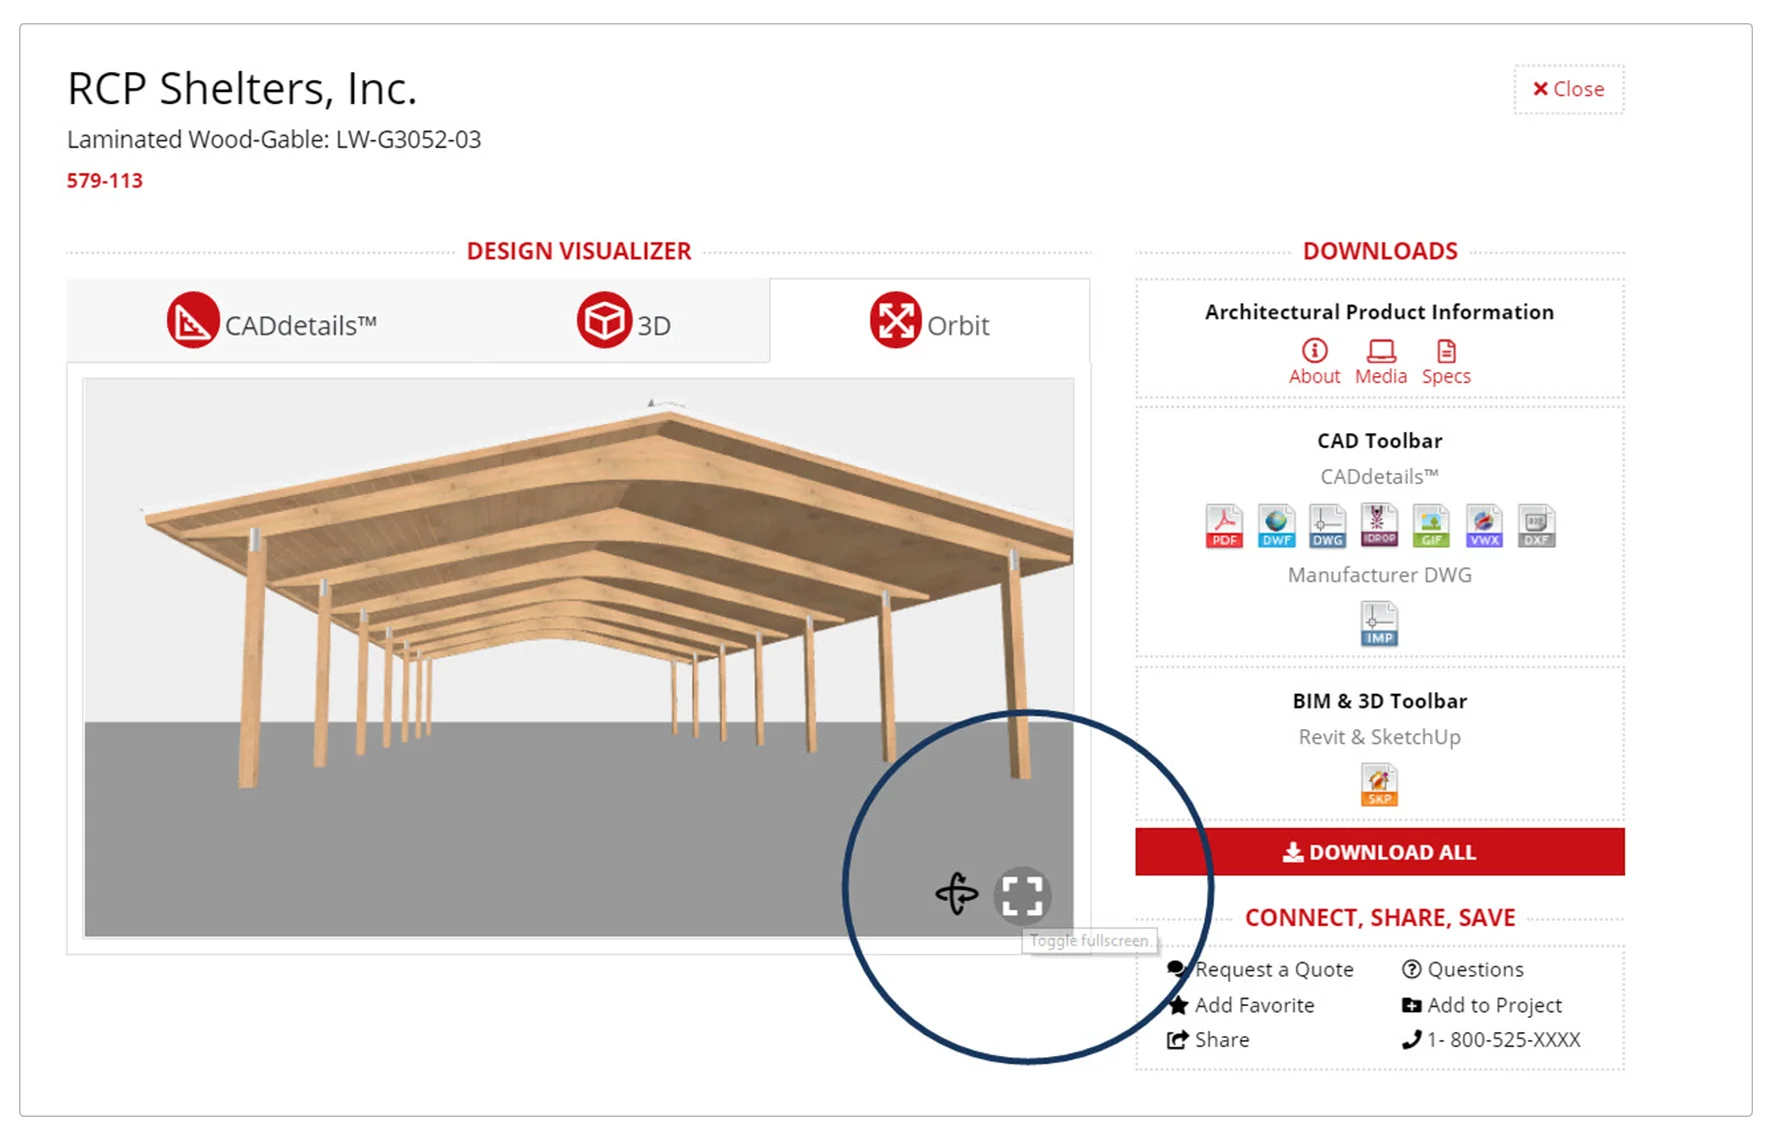Open the Manufacturer DWG IMP file
The image size is (1772, 1140).
[x=1379, y=623]
